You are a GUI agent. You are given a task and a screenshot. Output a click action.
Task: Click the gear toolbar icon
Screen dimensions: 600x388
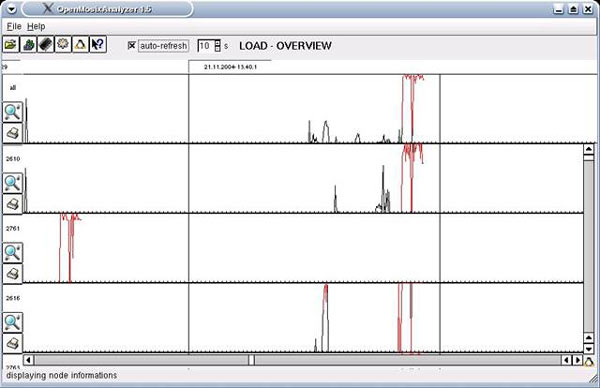click(63, 45)
